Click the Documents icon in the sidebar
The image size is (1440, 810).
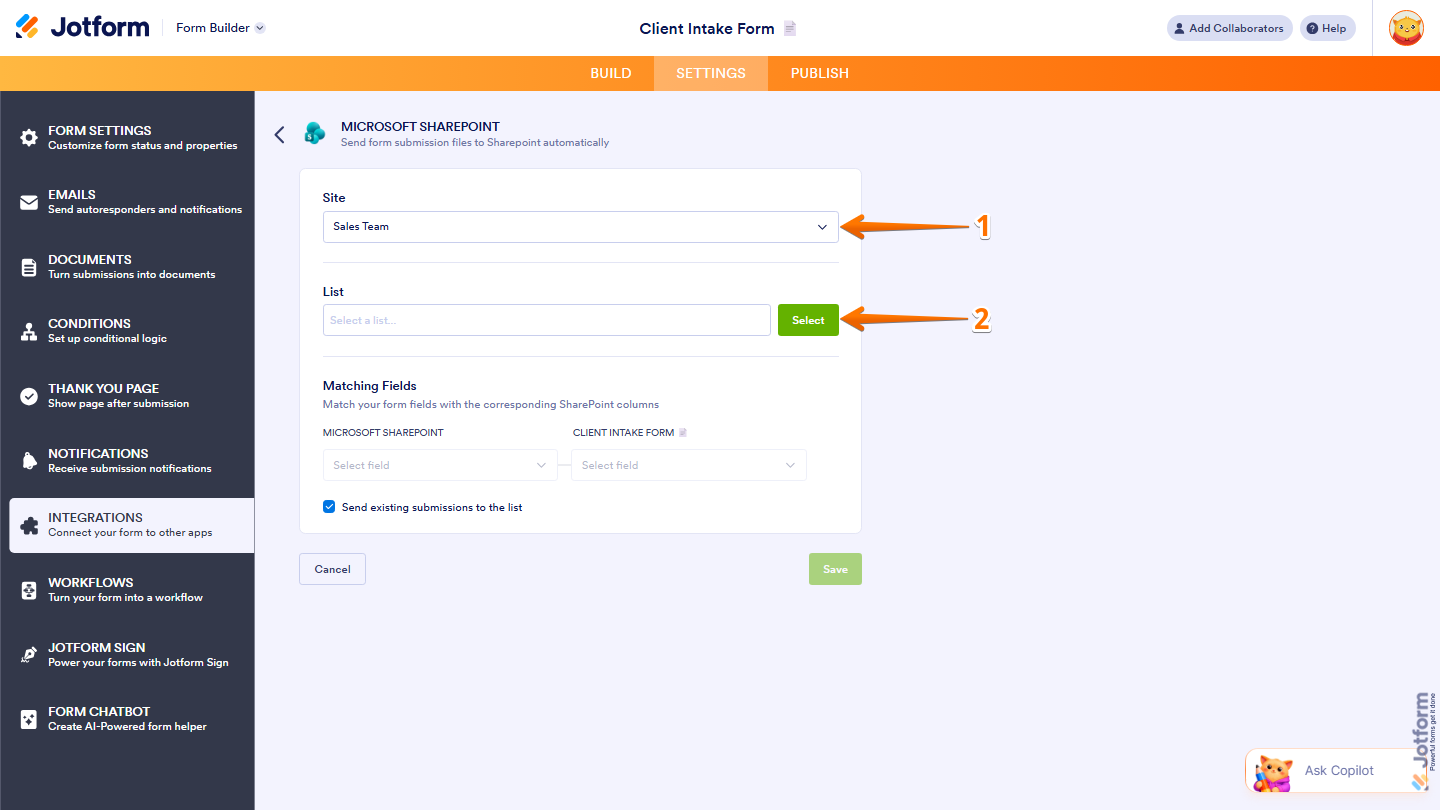pos(29,265)
